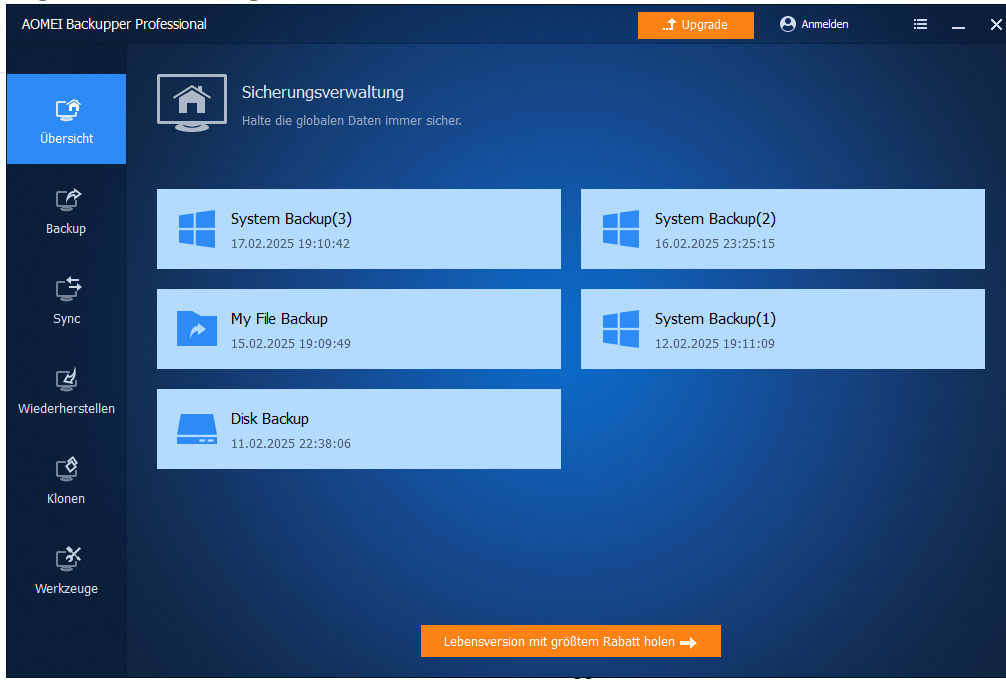
Task: Select the Sync tab label
Action: 67,318
